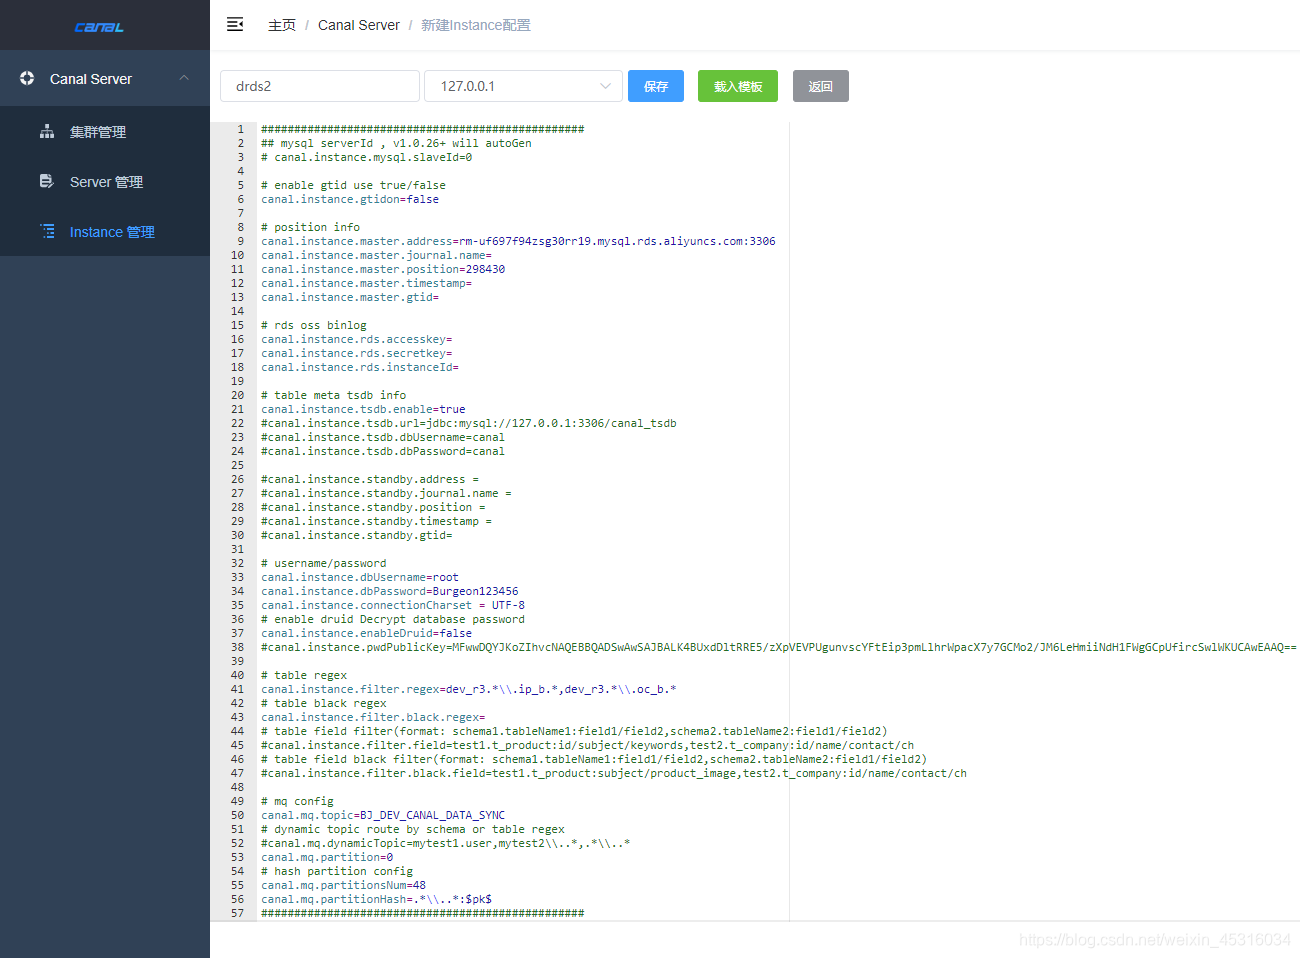Focus the drds2 instance name field
Image resolution: width=1300 pixels, height=958 pixels.
pos(320,86)
